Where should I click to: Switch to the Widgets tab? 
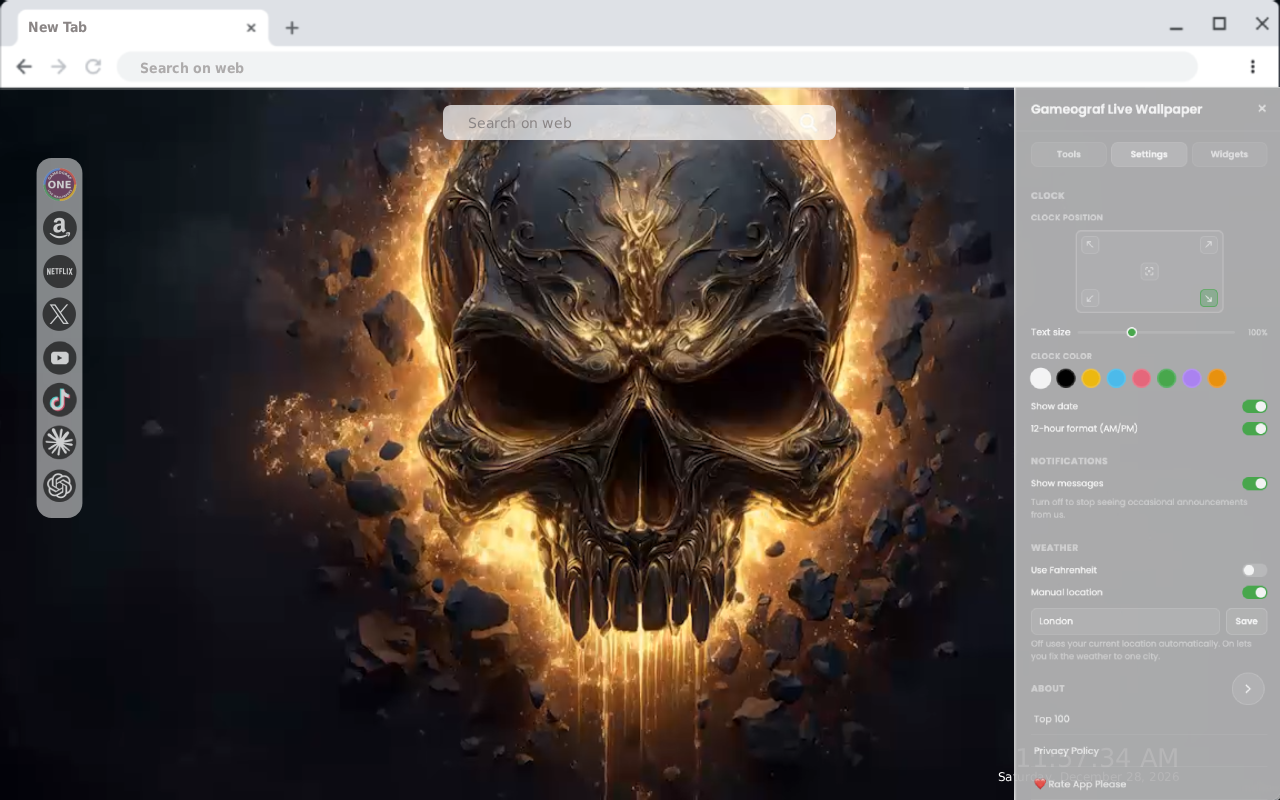[x=1229, y=154]
